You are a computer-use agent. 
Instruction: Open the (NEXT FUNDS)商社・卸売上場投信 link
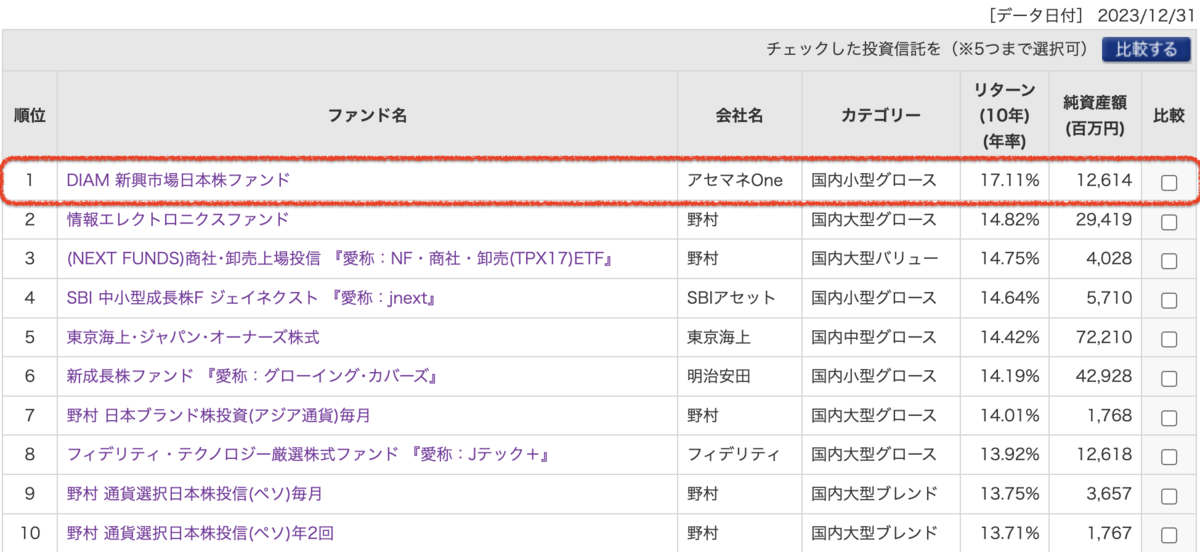coord(339,258)
